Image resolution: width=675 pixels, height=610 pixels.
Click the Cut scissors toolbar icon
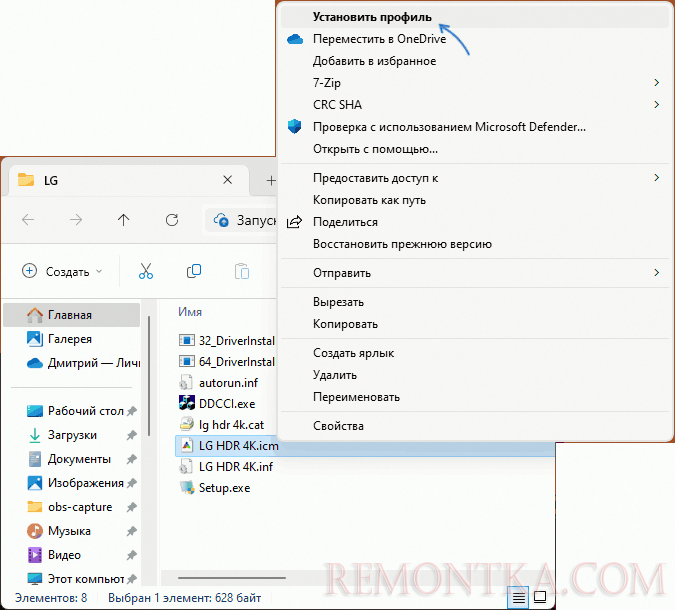[x=146, y=272]
